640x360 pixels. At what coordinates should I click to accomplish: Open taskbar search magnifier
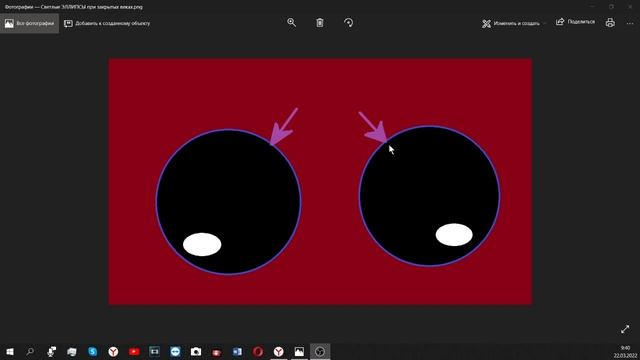click(x=30, y=351)
